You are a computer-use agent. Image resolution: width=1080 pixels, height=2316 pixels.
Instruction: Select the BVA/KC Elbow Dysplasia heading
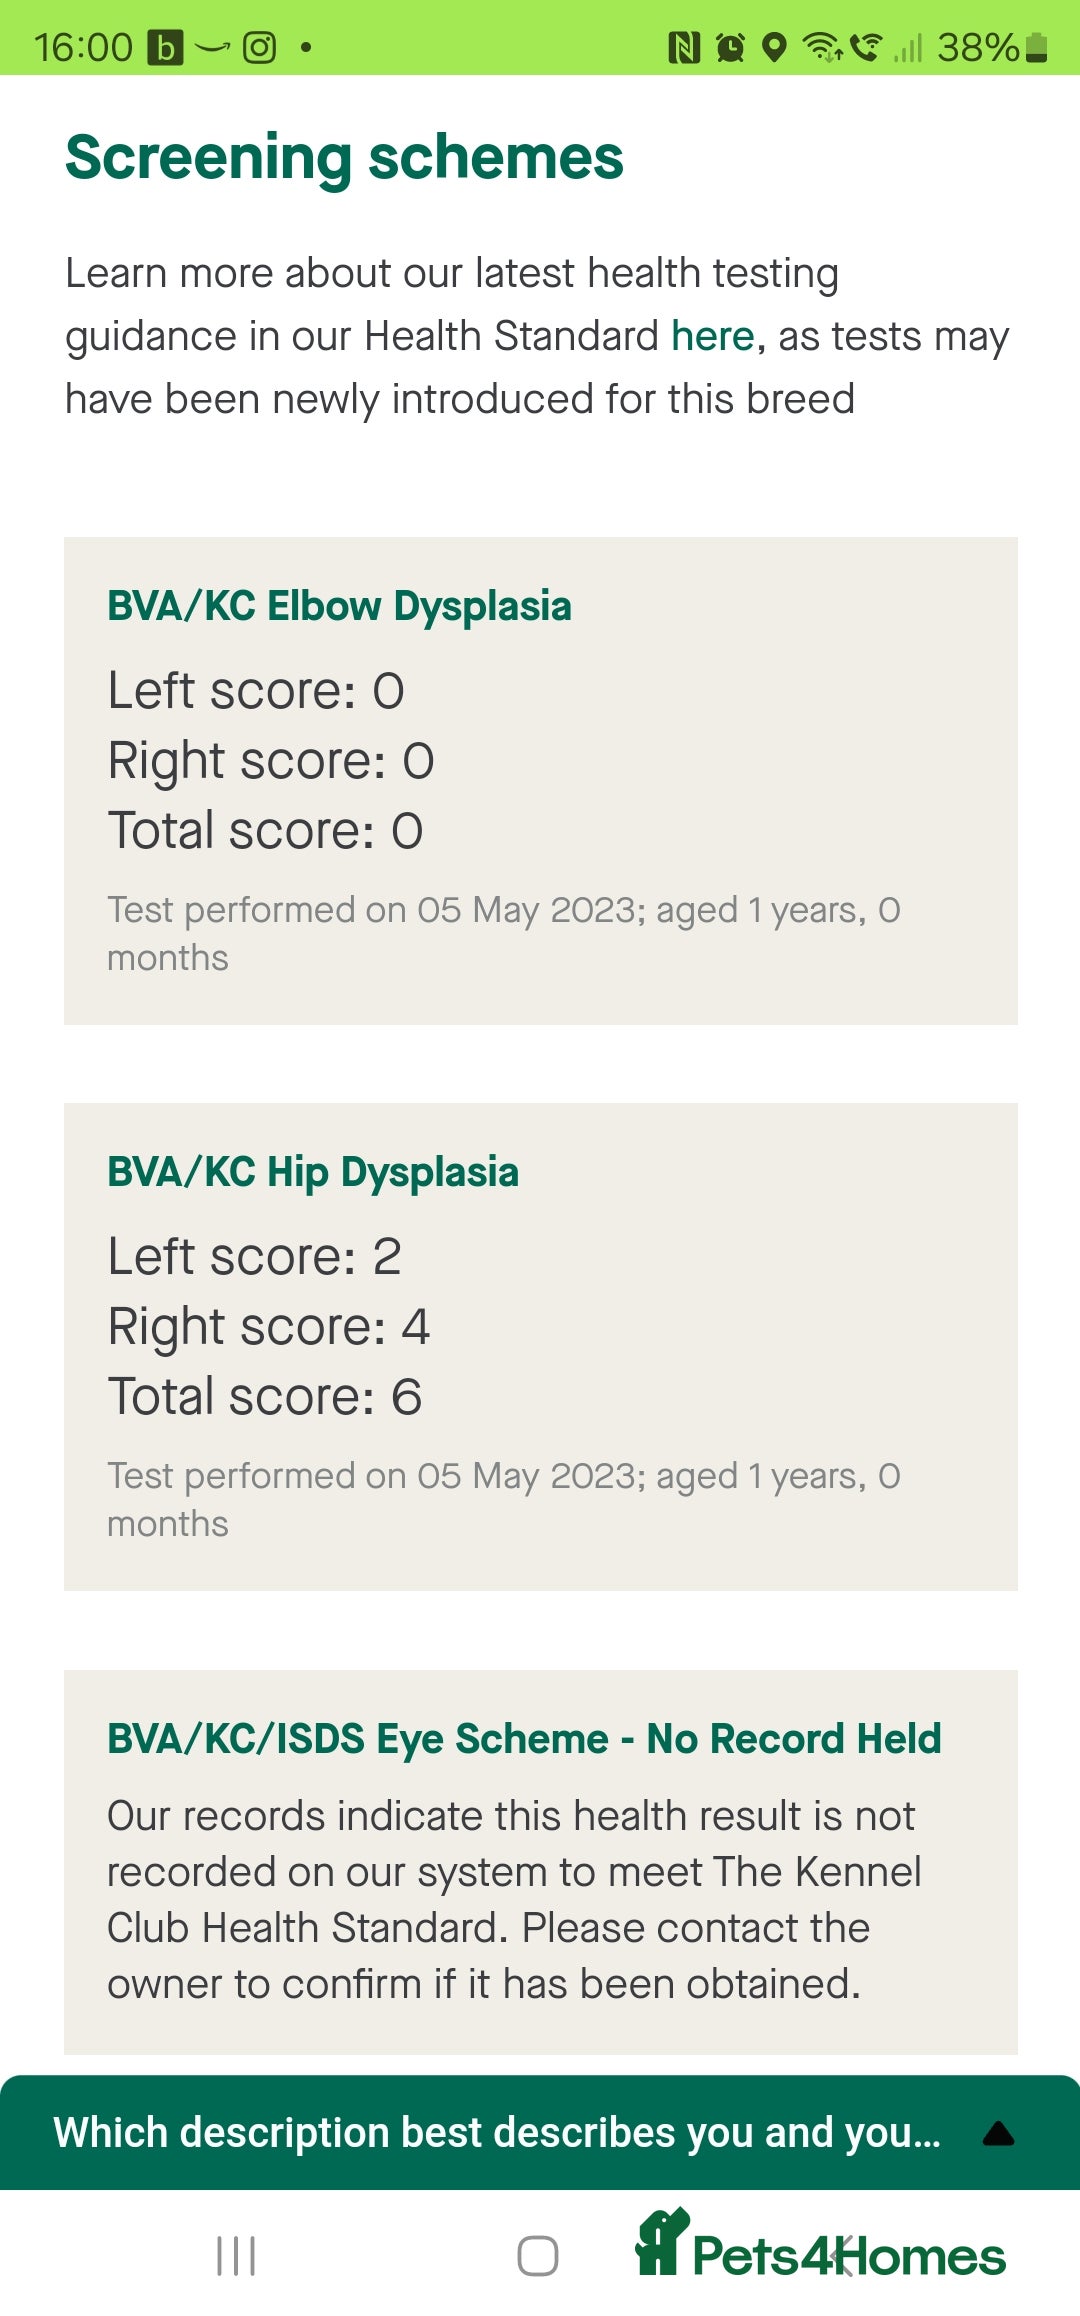339,606
